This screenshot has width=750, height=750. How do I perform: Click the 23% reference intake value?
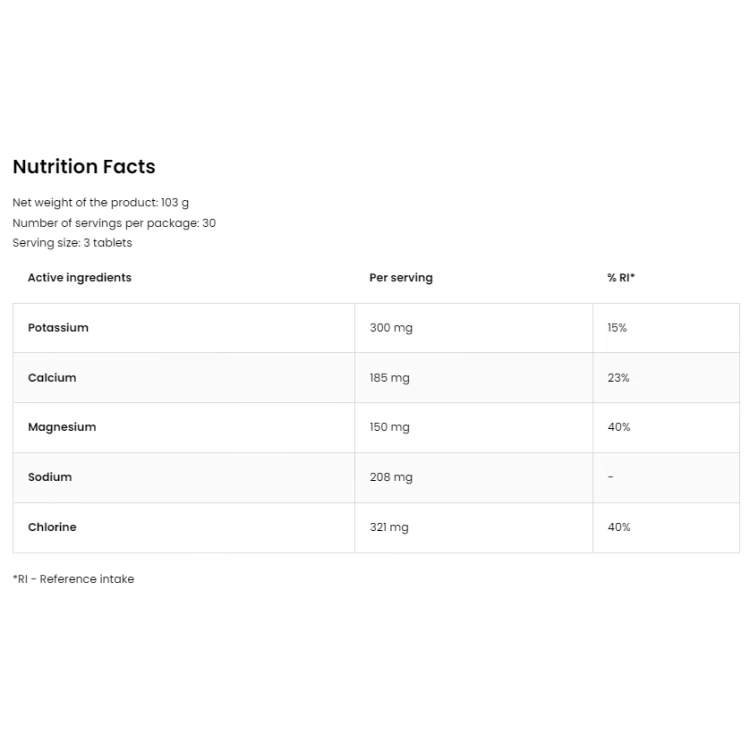tap(618, 378)
